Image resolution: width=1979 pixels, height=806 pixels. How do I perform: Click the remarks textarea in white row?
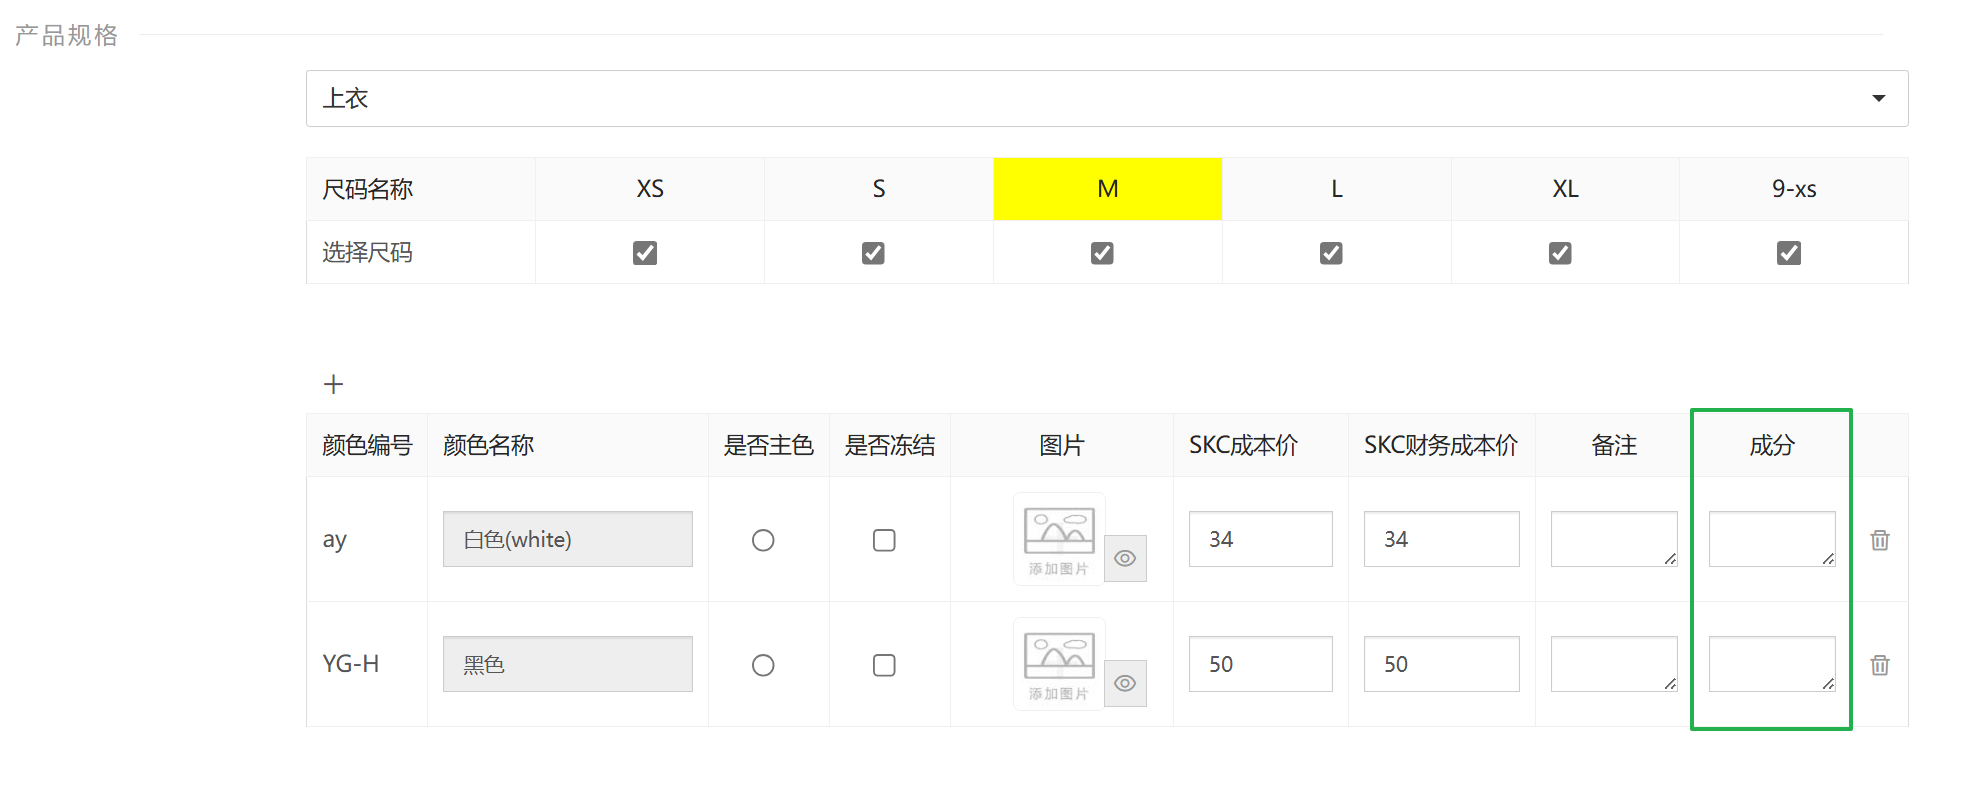1613,539
